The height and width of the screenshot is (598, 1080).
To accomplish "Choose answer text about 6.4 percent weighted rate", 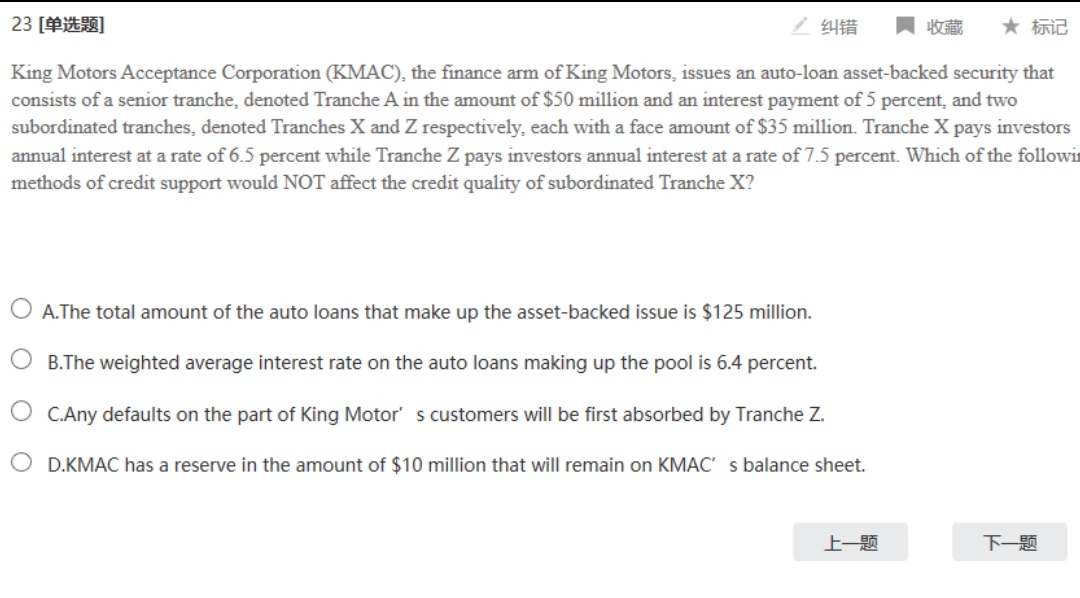I will pyautogui.click(x=432, y=362).
